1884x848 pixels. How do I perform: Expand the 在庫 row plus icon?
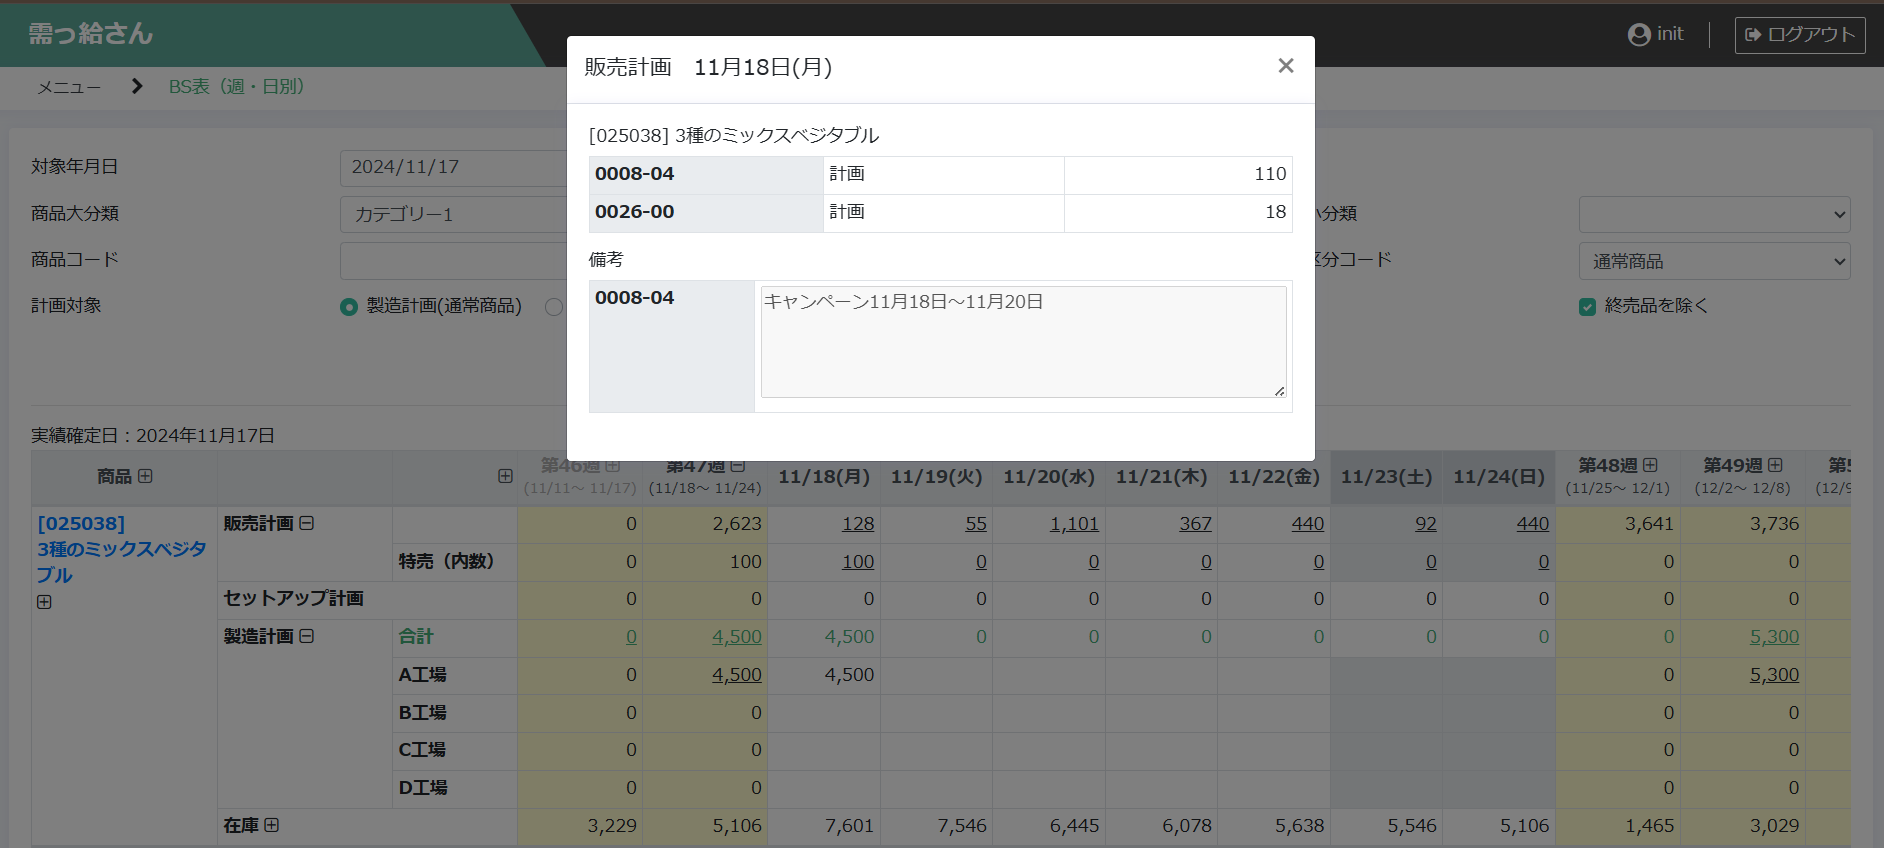(x=272, y=825)
